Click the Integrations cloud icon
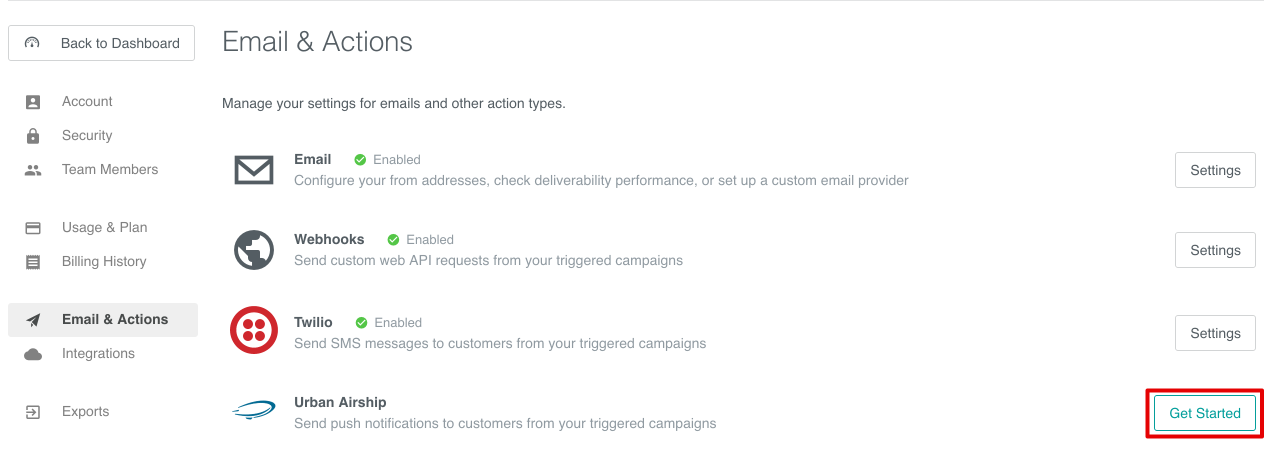The height and width of the screenshot is (462, 1283). click(33, 354)
